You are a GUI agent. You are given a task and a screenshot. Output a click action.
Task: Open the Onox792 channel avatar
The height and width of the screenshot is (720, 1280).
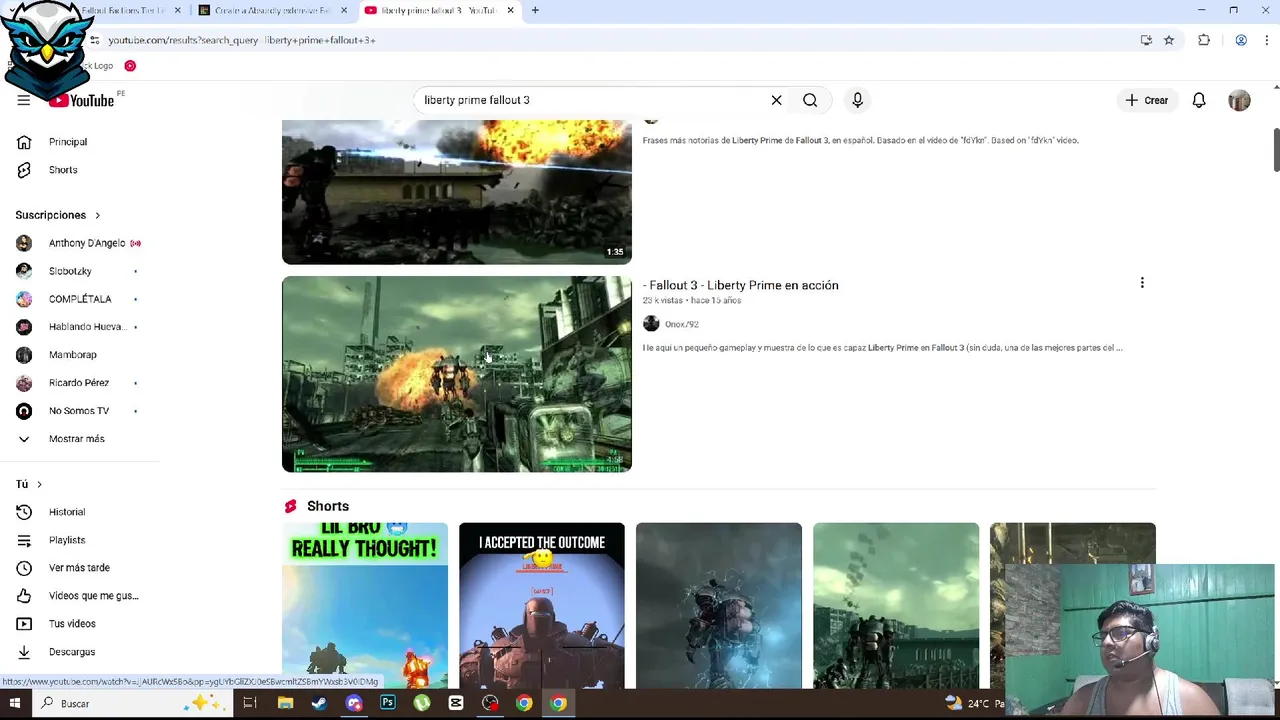(x=651, y=324)
